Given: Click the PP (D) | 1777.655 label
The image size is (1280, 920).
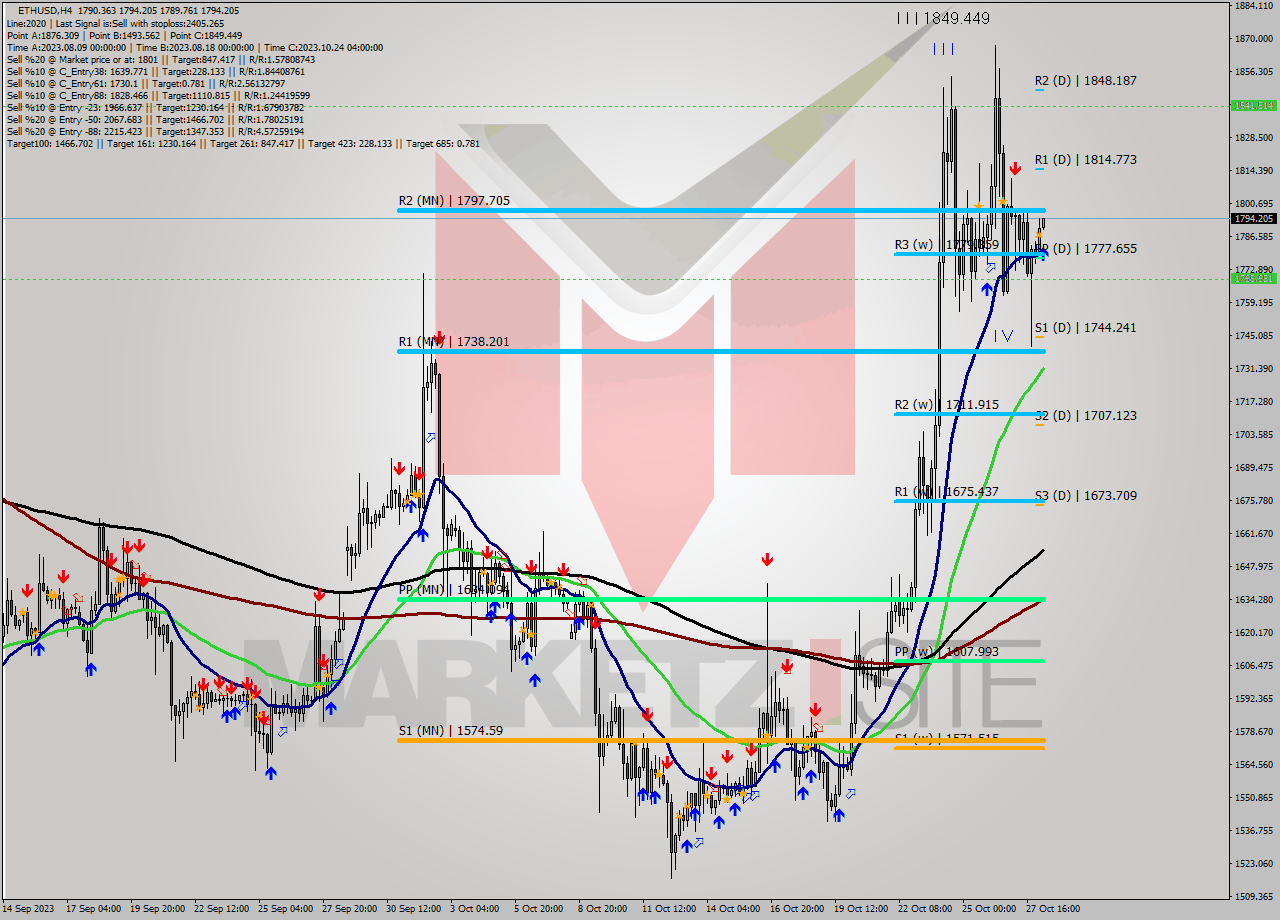Looking at the screenshot, I should [x=1086, y=248].
